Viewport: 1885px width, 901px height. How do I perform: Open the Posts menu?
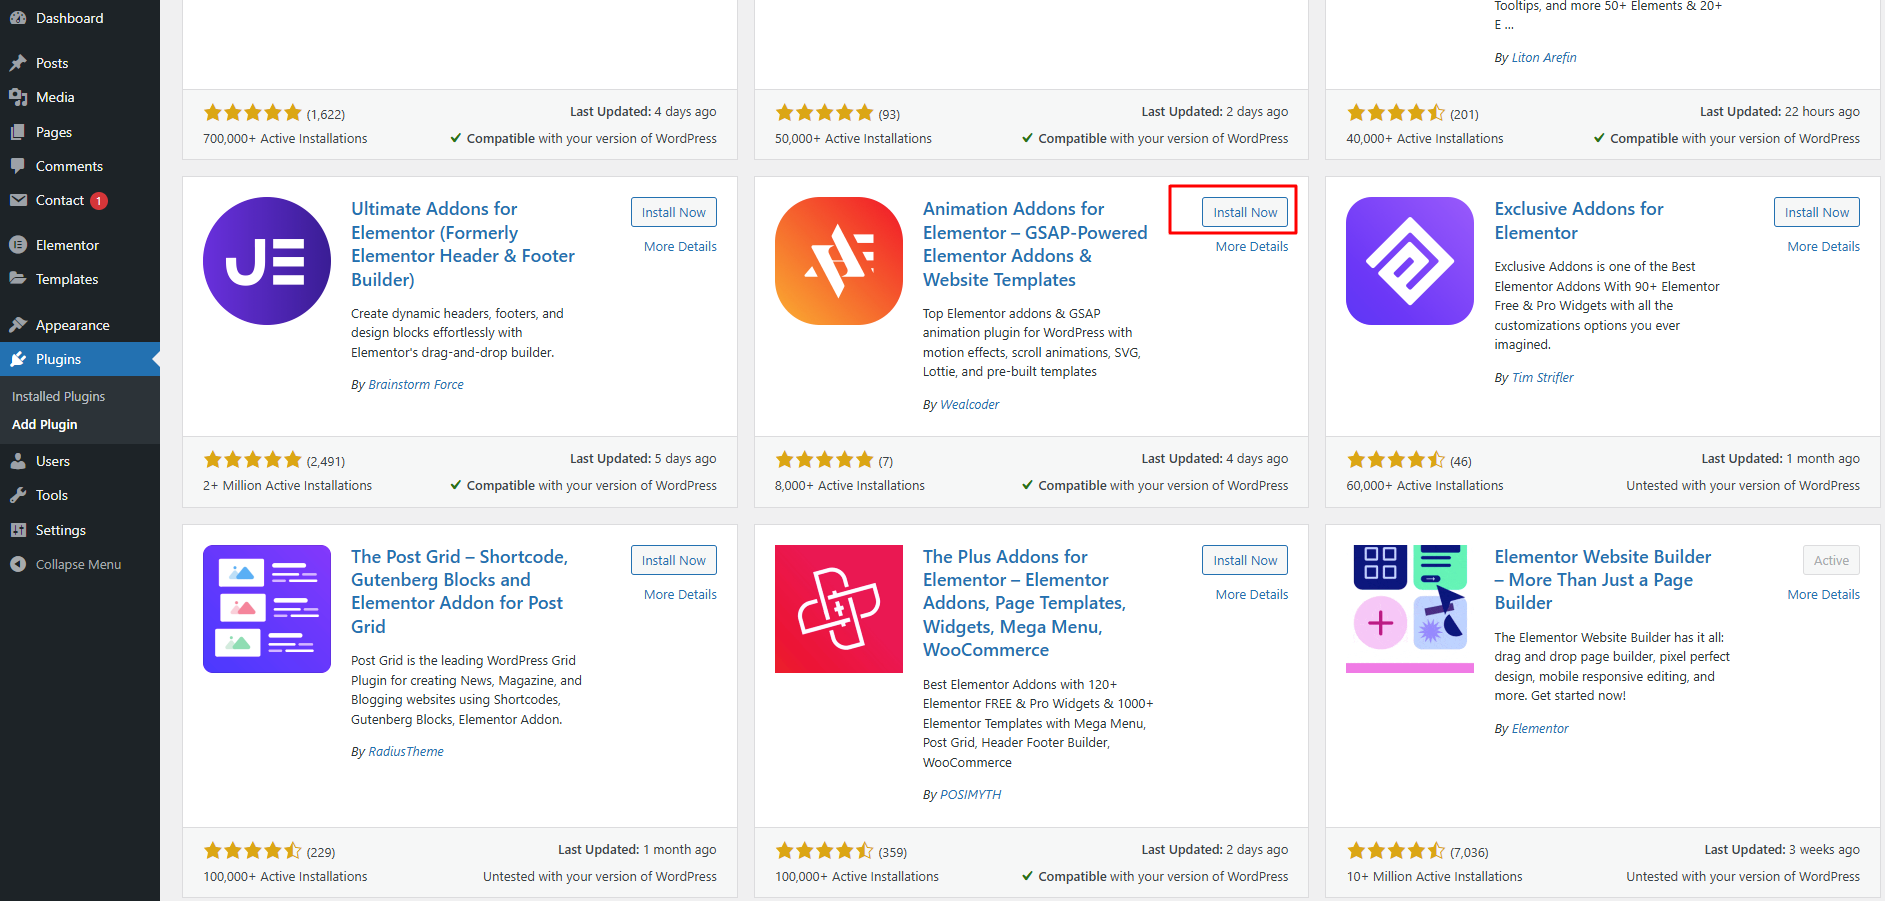click(x=80, y=63)
